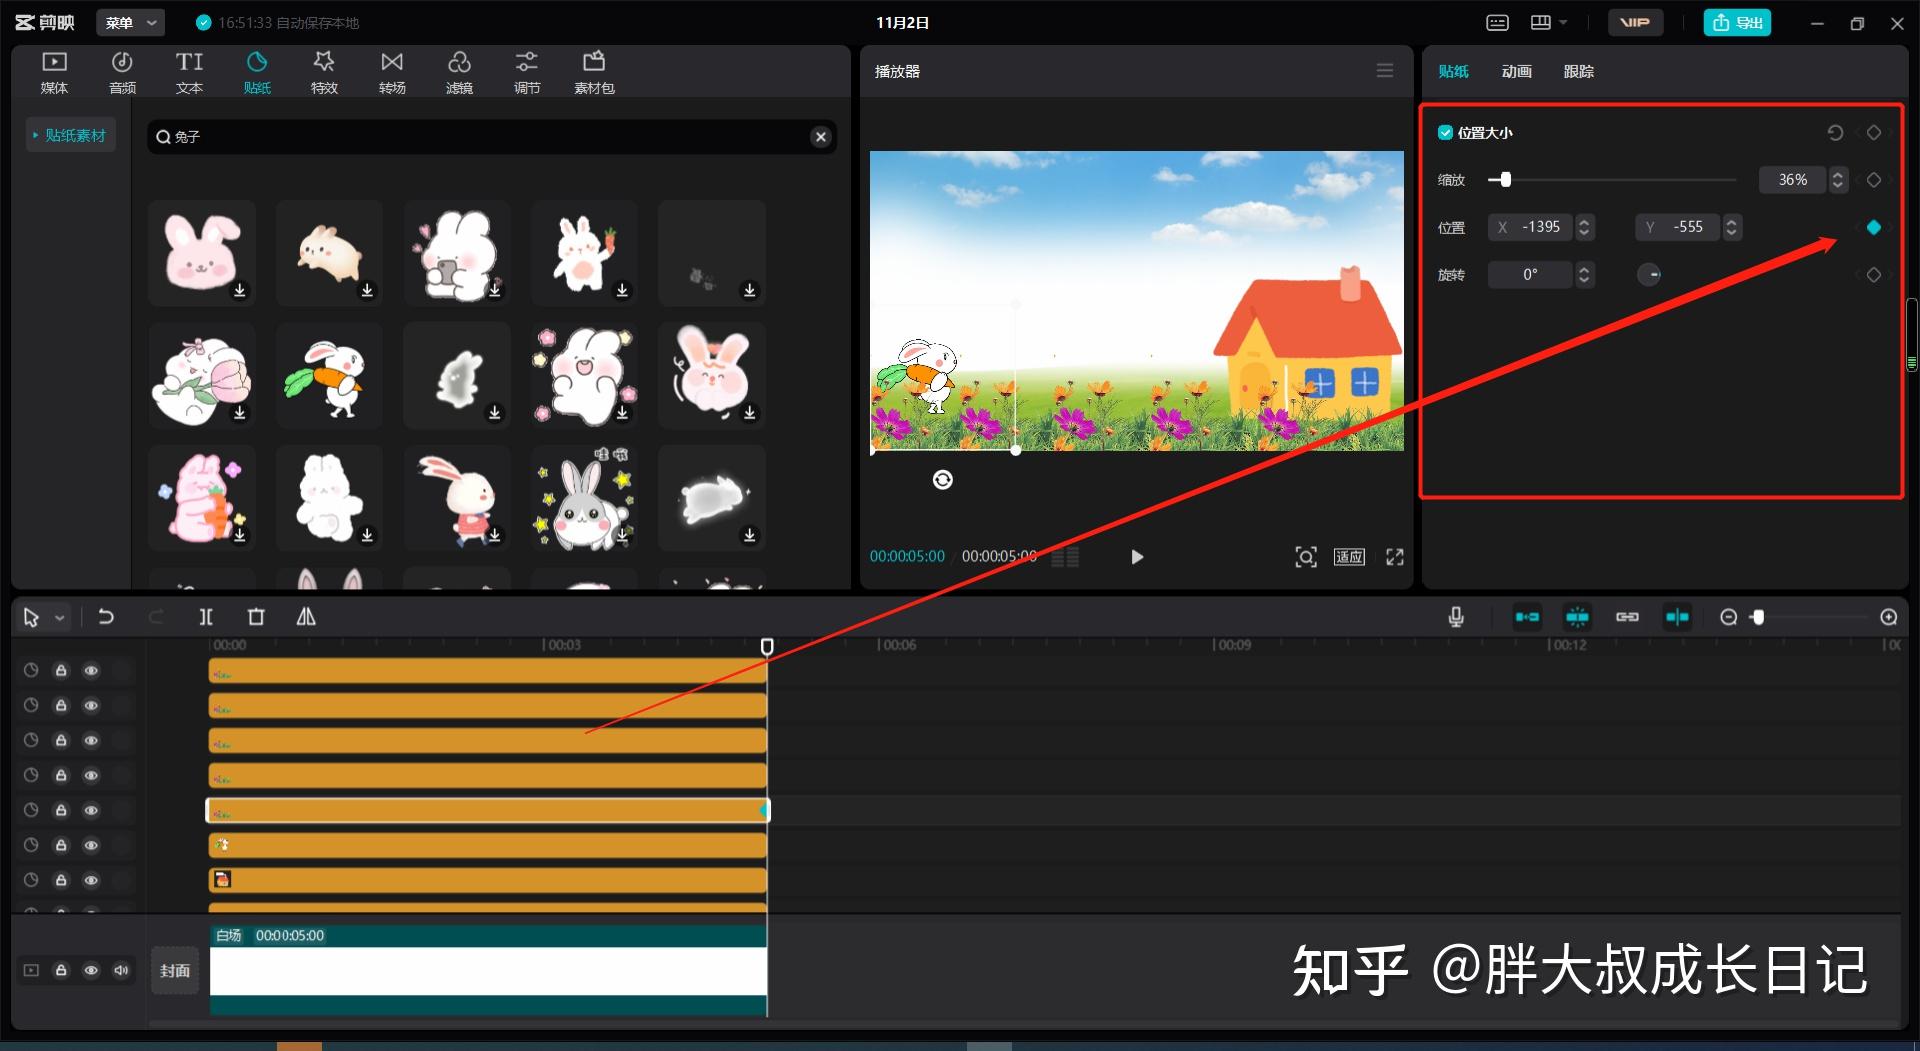Reset the 位置大小 settings
Screen dimensions: 1920x1051
click(x=1835, y=132)
